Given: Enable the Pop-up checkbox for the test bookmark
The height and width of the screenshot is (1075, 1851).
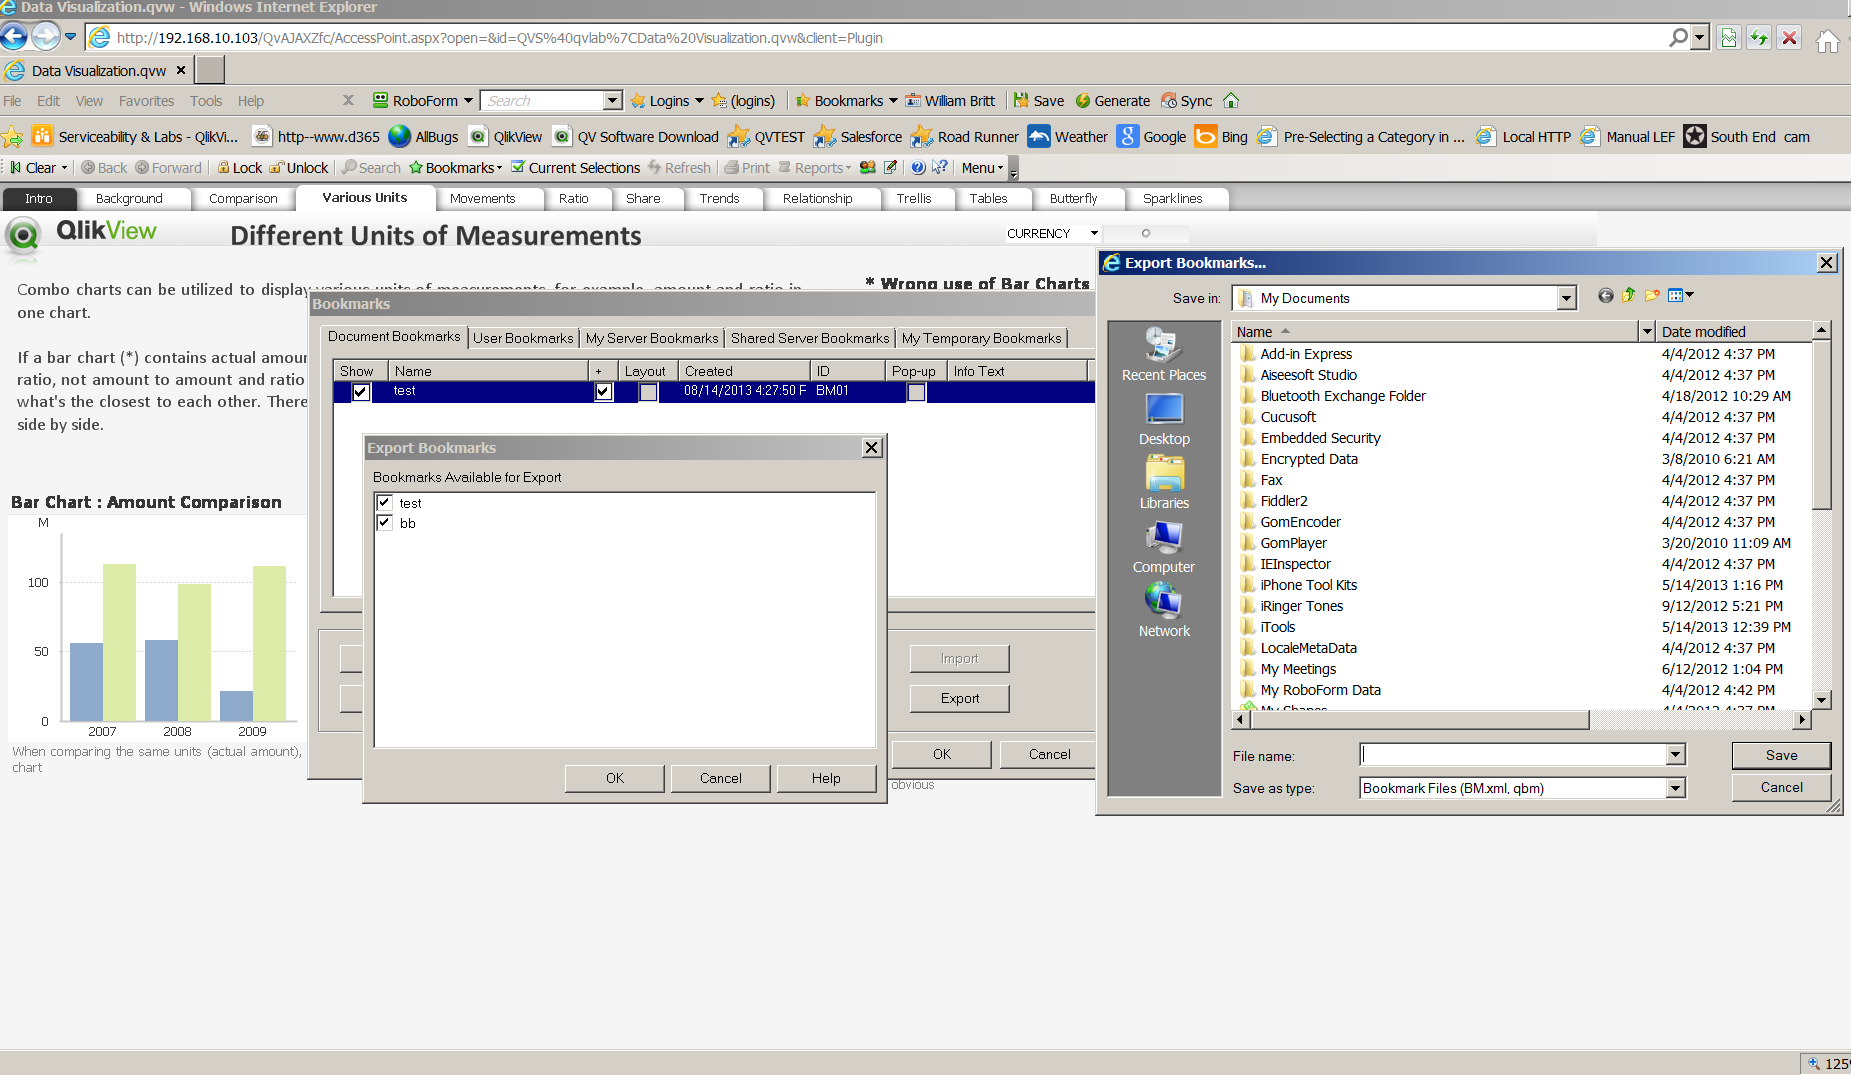Looking at the screenshot, I should pyautogui.click(x=915, y=392).
